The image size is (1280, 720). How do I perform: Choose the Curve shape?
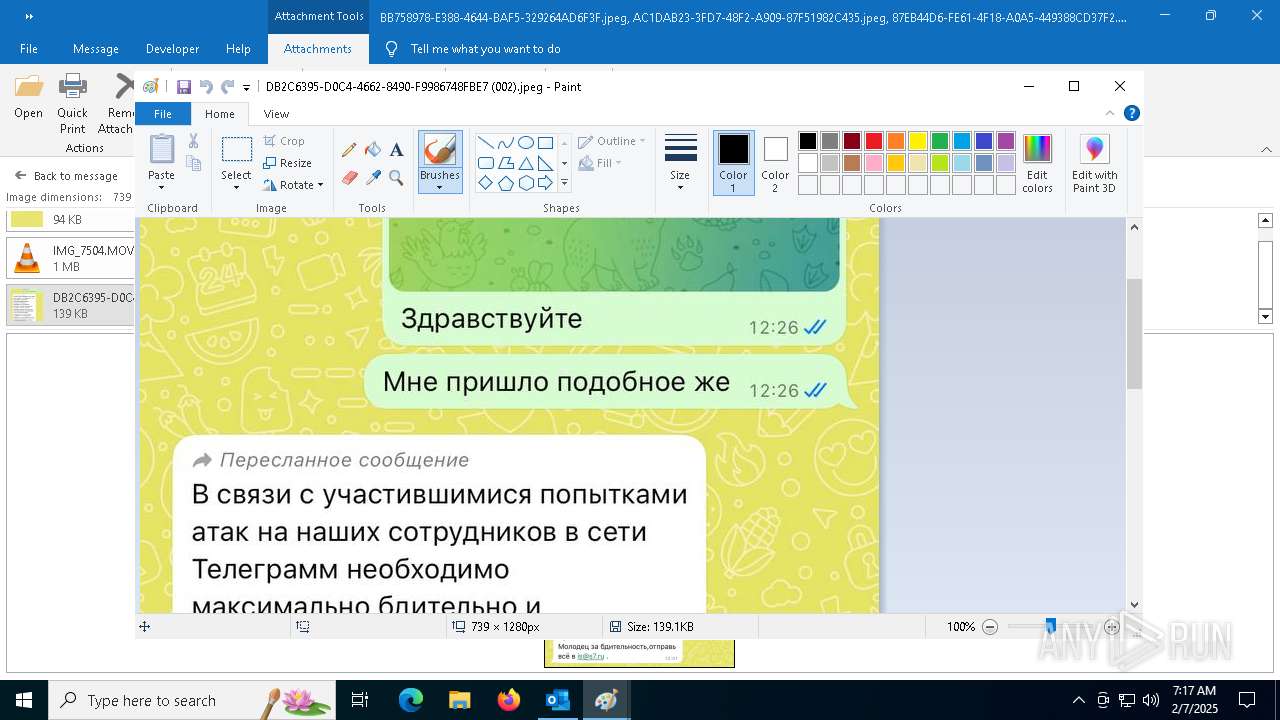[505, 143]
